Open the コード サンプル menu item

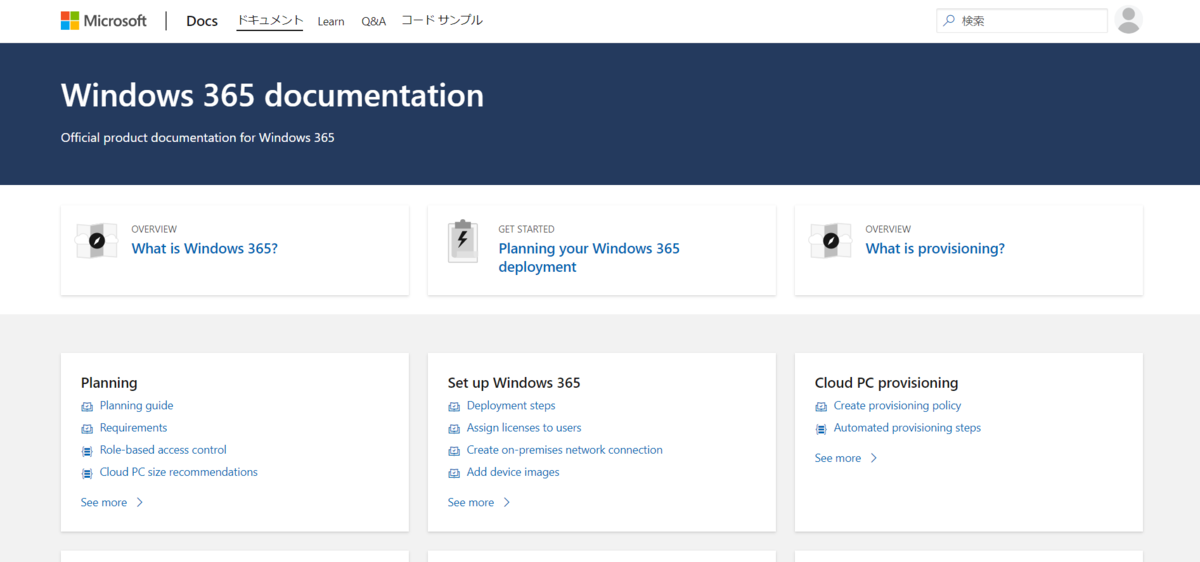pos(442,20)
